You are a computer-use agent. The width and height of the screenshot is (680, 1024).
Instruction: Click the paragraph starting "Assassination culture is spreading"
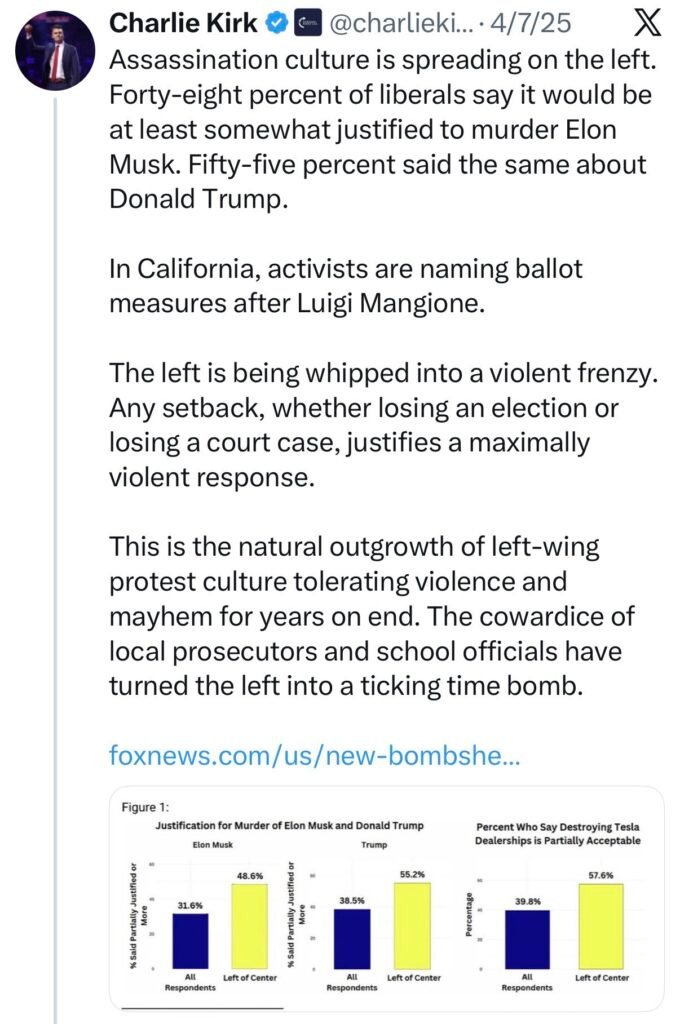point(380,128)
